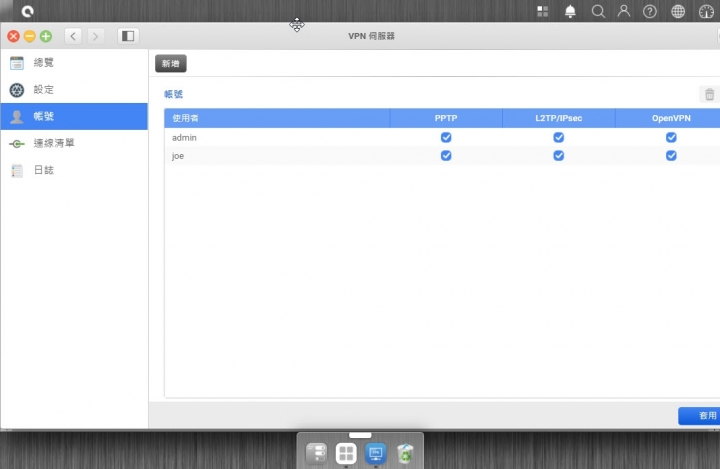The height and width of the screenshot is (469, 720).
Task: Click the trash delete icon above table
Action: point(709,94)
